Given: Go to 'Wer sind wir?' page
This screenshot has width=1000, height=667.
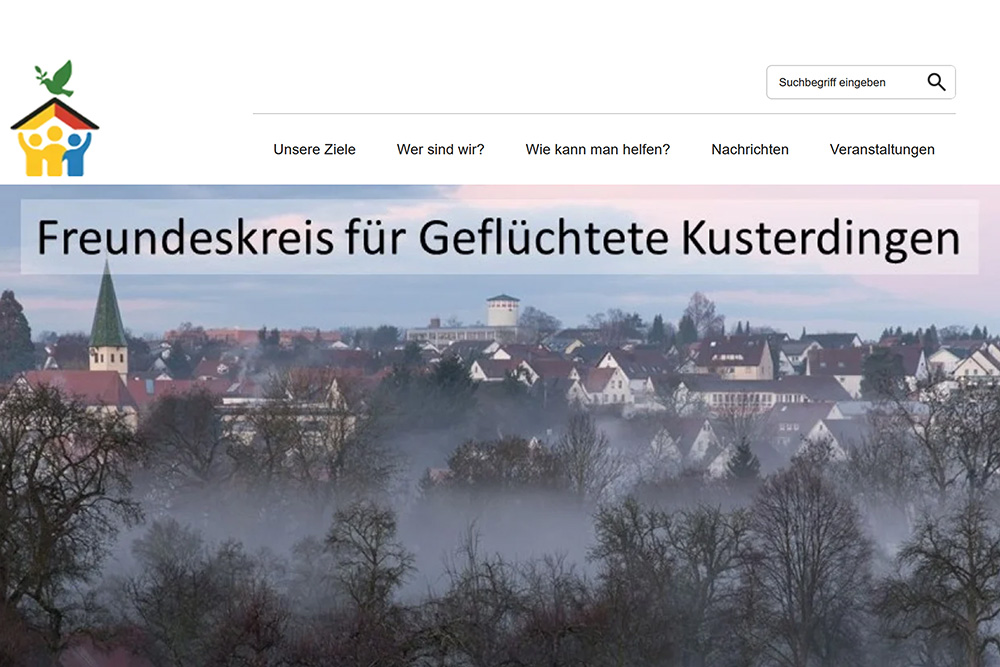Looking at the screenshot, I should (x=440, y=149).
